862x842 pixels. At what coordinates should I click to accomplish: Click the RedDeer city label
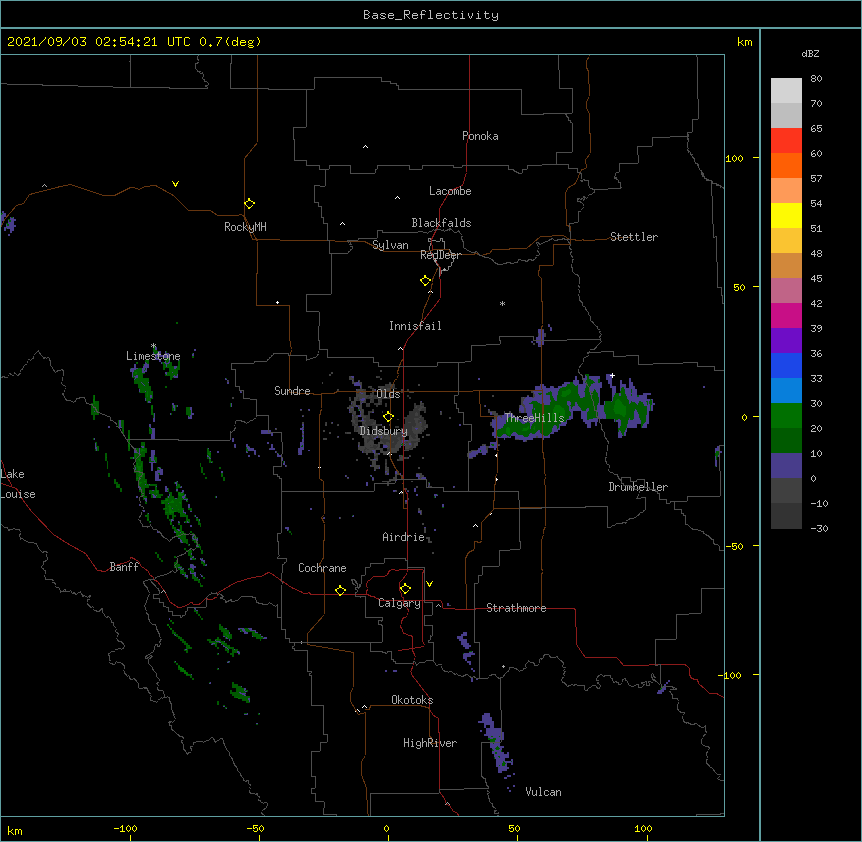440,255
